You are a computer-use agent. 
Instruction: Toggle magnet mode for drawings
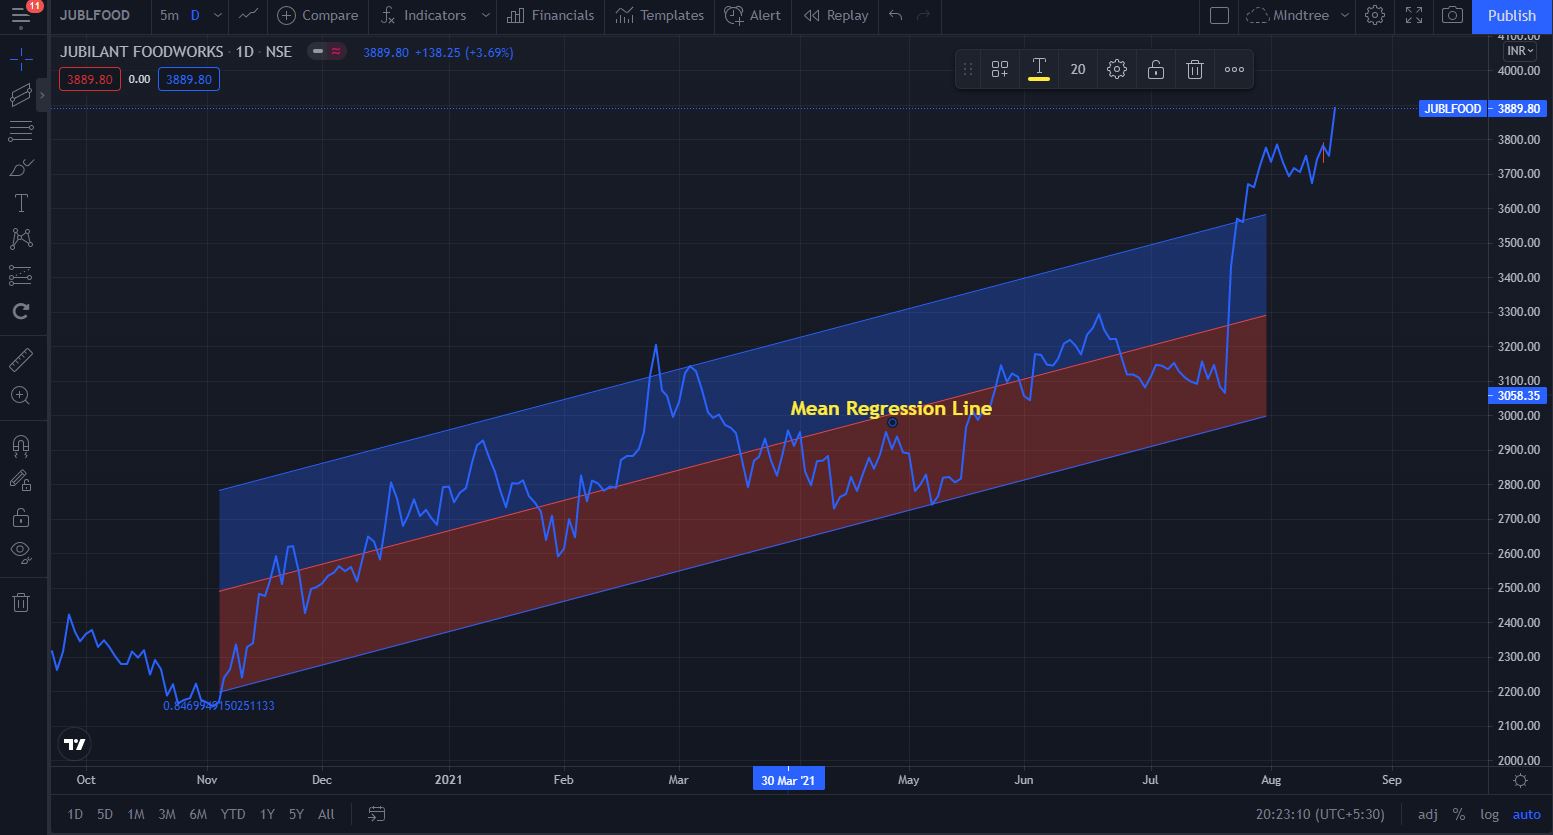(21, 445)
